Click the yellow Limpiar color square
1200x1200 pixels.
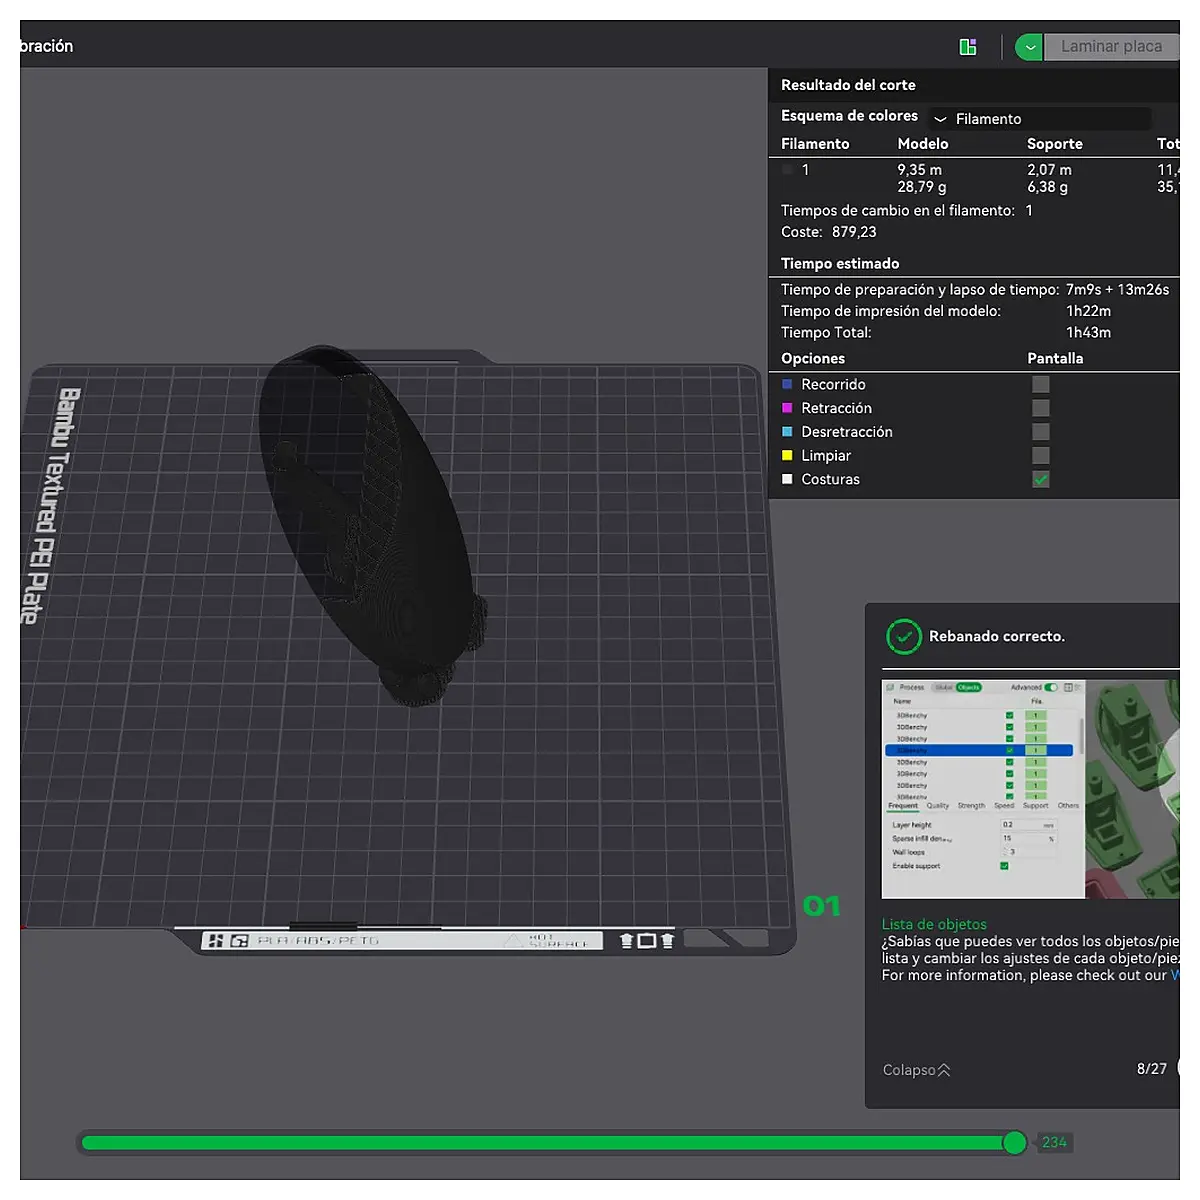click(x=787, y=456)
